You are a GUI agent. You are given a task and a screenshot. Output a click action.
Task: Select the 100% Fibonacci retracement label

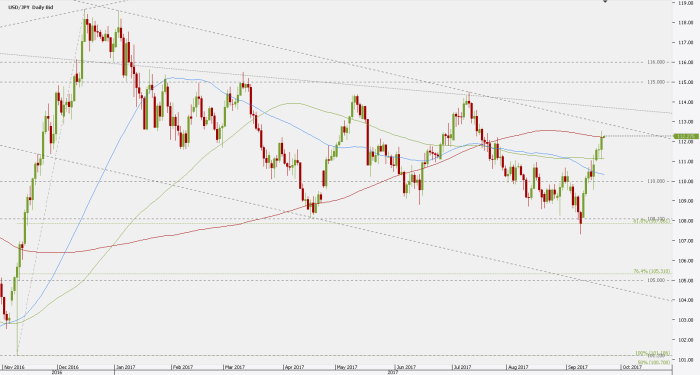(653, 353)
